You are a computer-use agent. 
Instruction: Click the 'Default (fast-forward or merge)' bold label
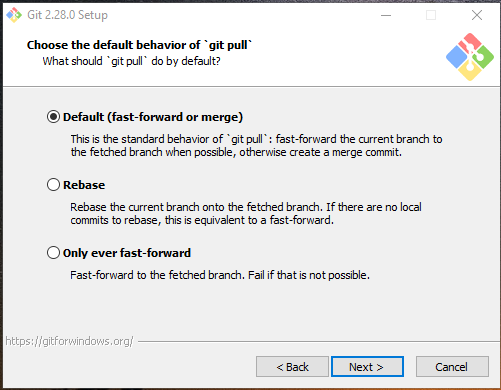point(153,117)
